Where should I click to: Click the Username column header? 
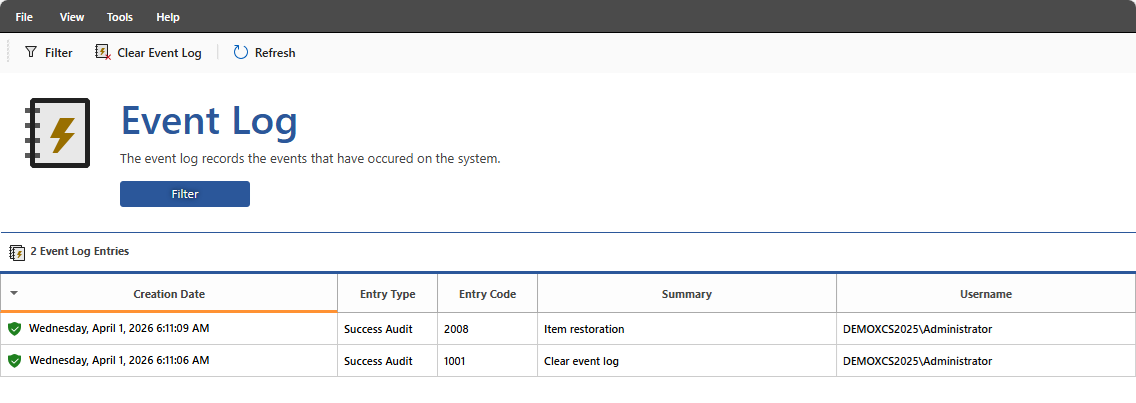985,294
